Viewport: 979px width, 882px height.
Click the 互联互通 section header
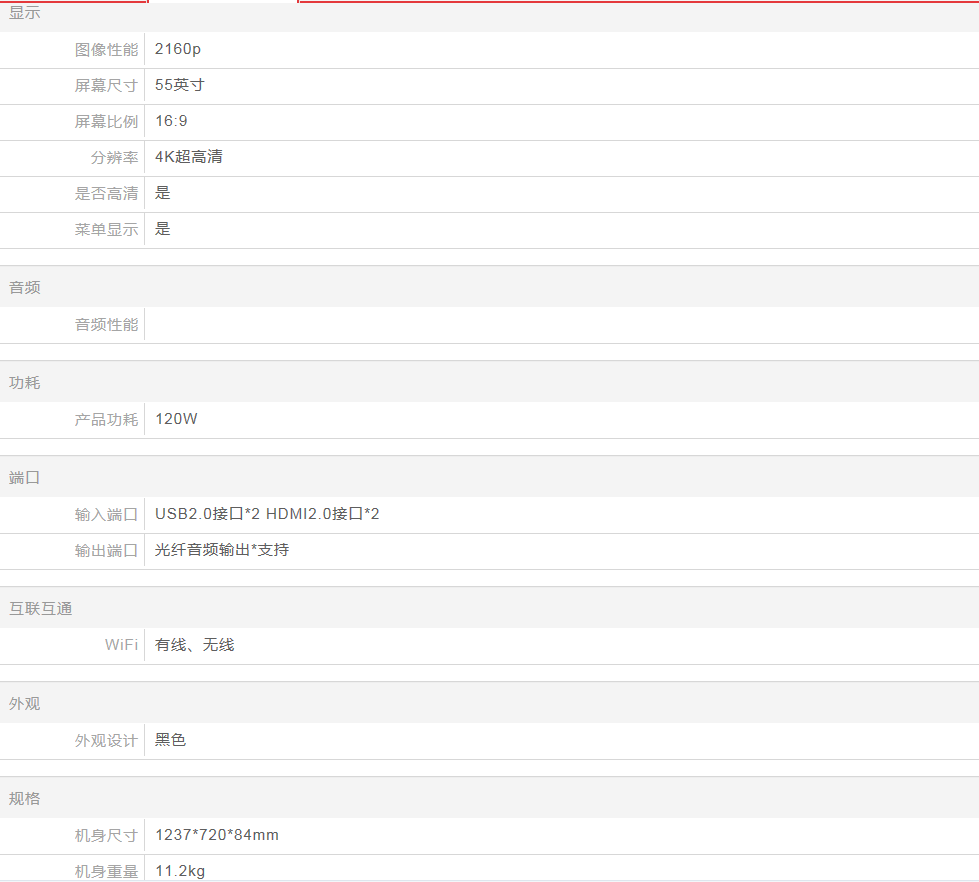41,609
